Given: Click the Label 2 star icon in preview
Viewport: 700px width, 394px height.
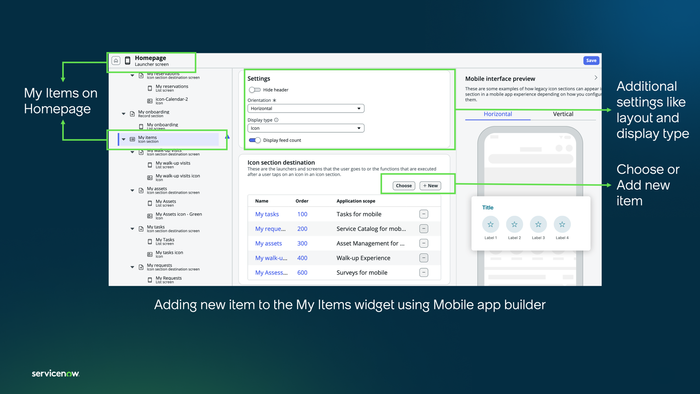Looking at the screenshot, I should (x=514, y=224).
